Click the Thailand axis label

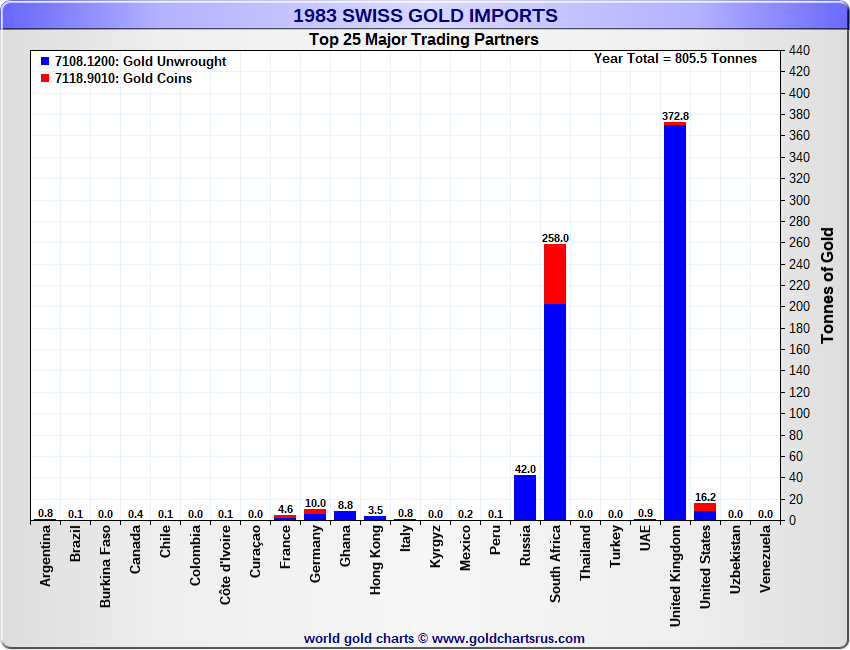click(x=585, y=553)
